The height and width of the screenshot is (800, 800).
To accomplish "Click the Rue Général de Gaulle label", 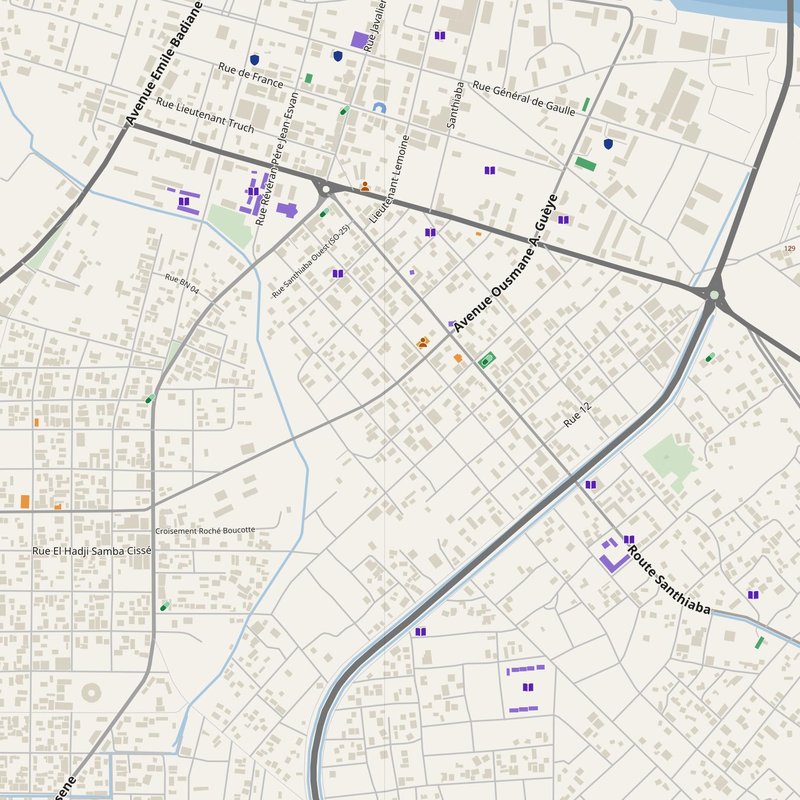I will (524, 98).
